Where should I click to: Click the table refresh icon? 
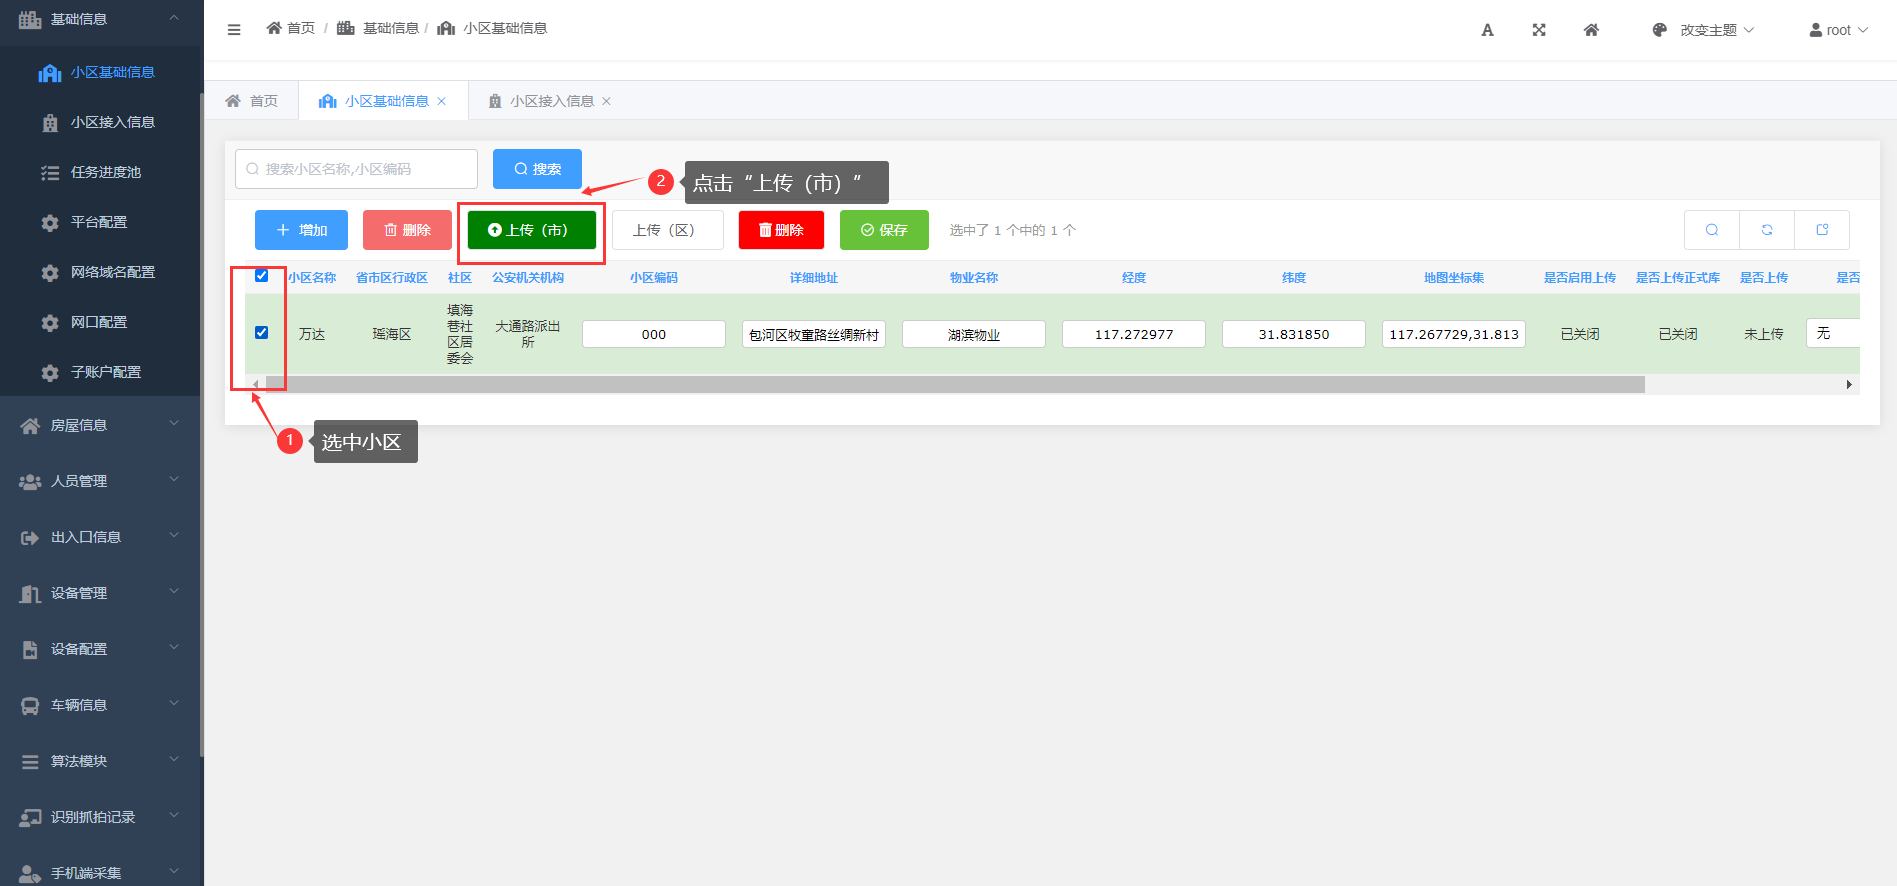[1767, 230]
